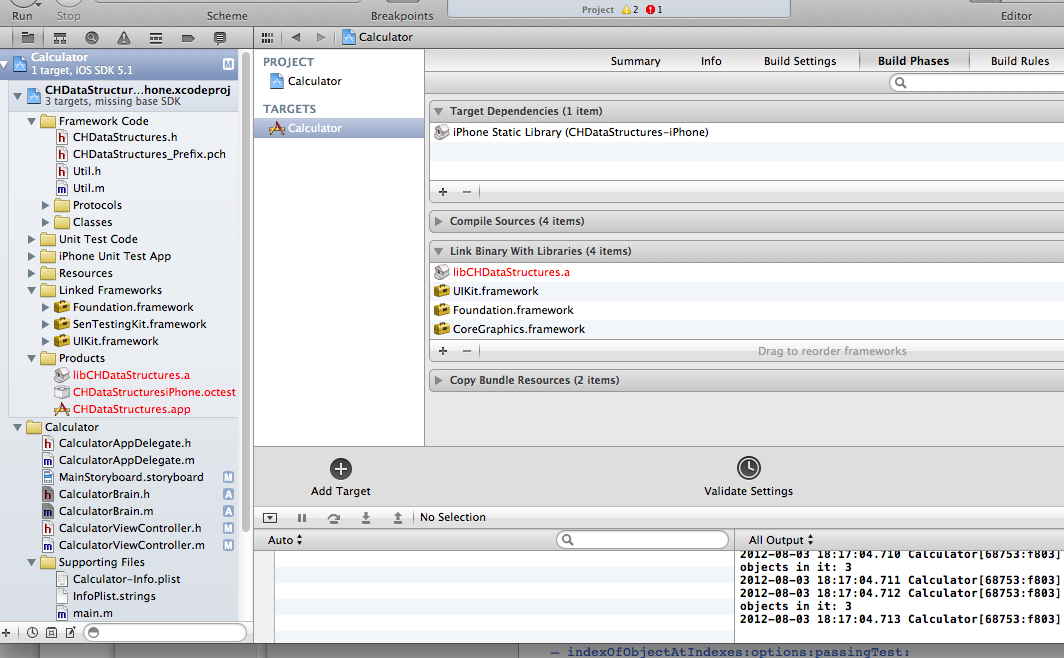Open the Breakpoint navigator icon

(188, 38)
